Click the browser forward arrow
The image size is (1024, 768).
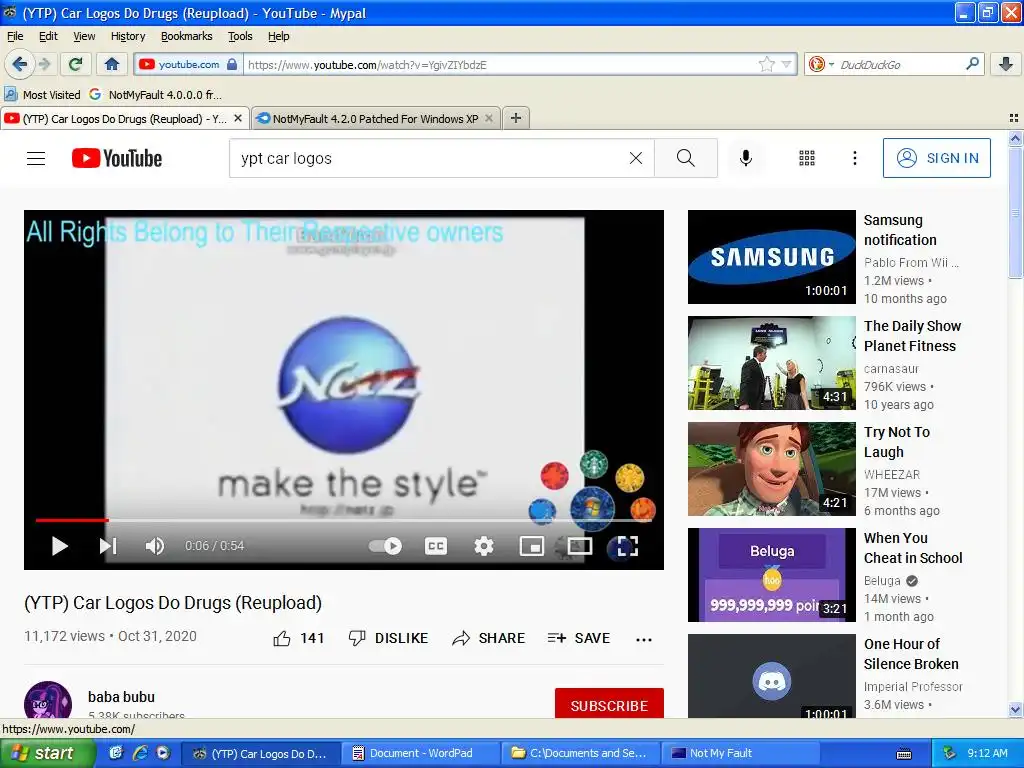point(44,64)
